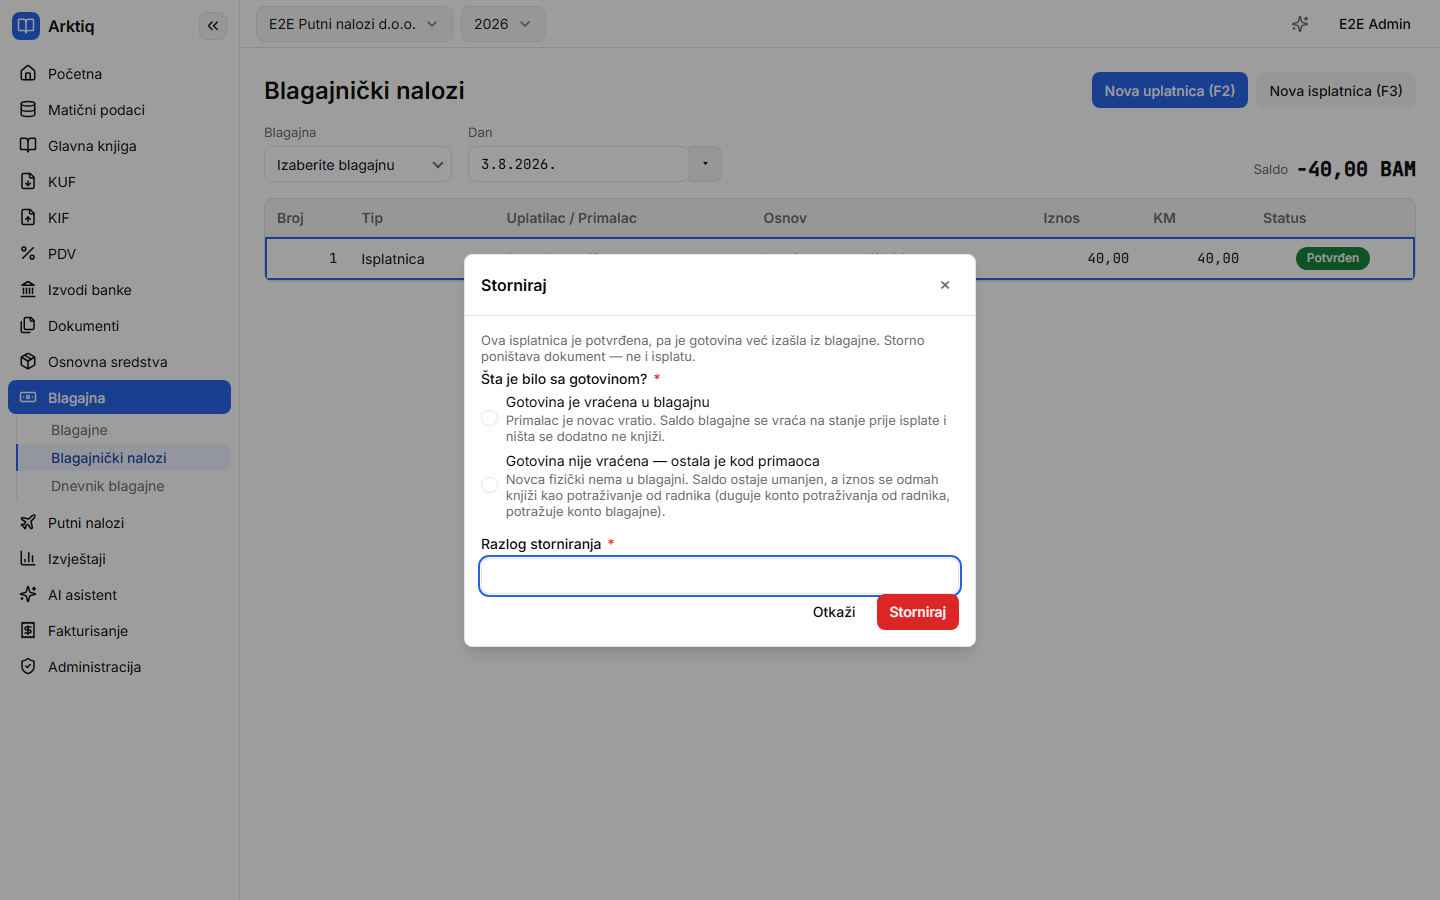
Task: Open the company selector E2E Putni nalozi d.o.o.
Action: pos(354,24)
